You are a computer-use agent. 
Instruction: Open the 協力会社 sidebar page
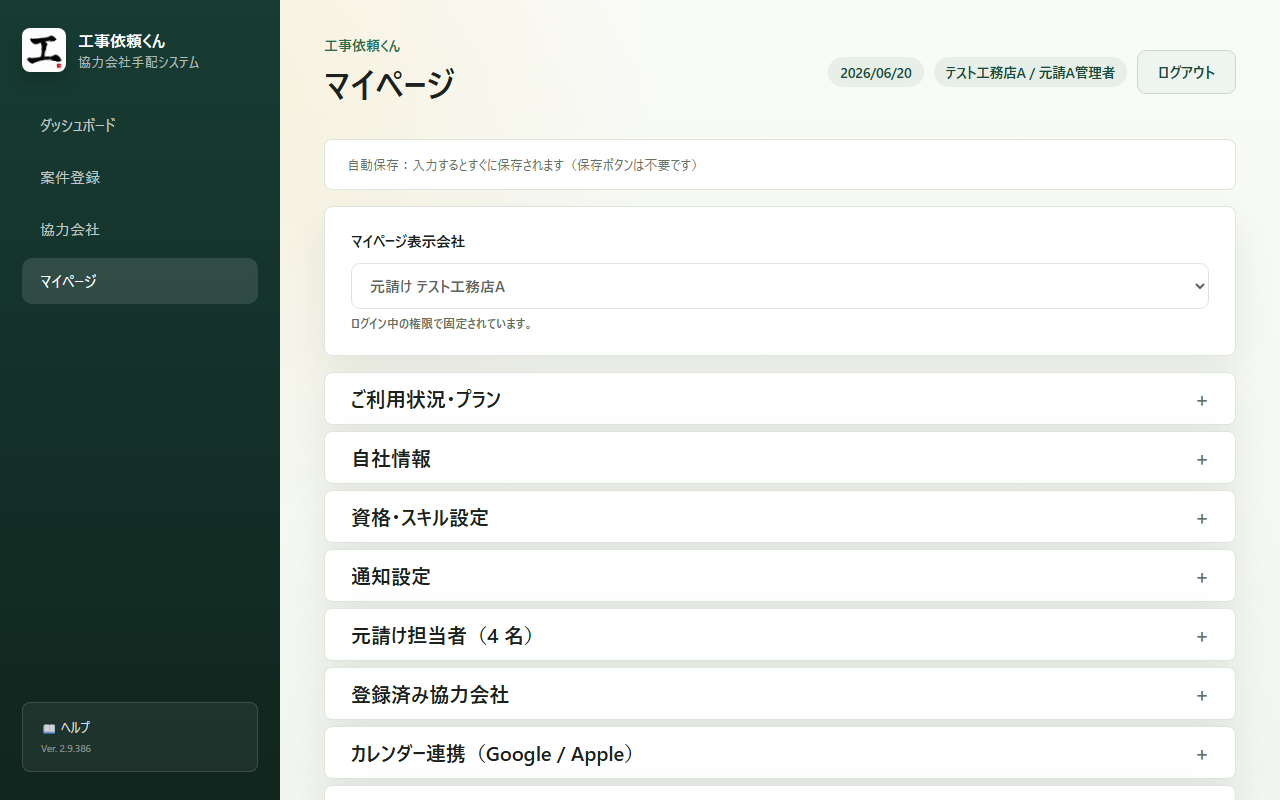click(140, 229)
